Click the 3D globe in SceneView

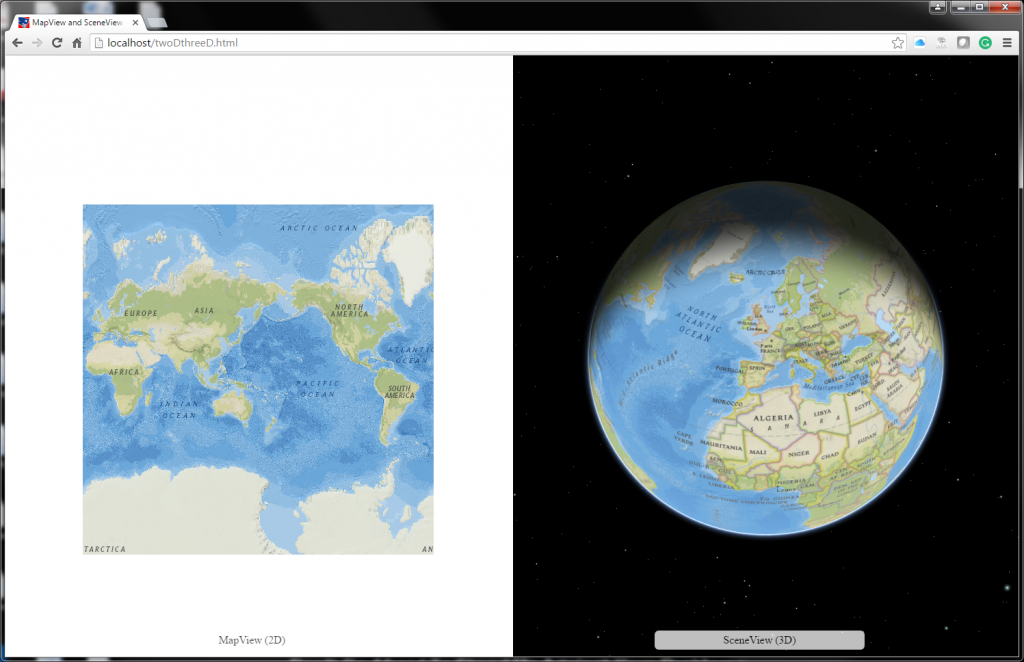click(765, 358)
